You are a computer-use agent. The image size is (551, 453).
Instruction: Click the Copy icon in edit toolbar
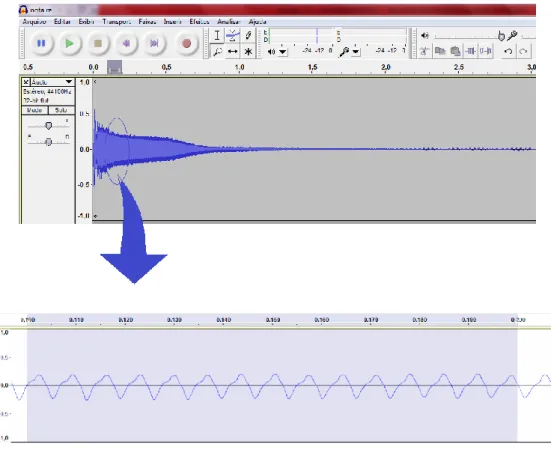[x=440, y=51]
